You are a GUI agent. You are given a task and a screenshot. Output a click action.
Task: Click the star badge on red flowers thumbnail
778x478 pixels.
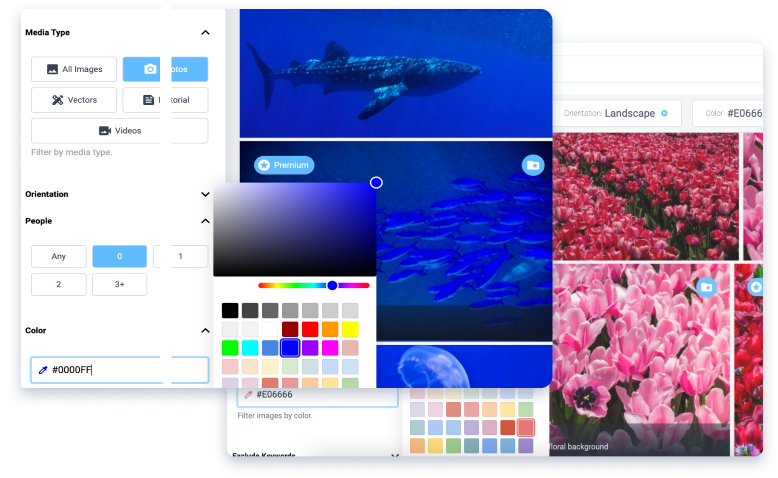point(756,286)
